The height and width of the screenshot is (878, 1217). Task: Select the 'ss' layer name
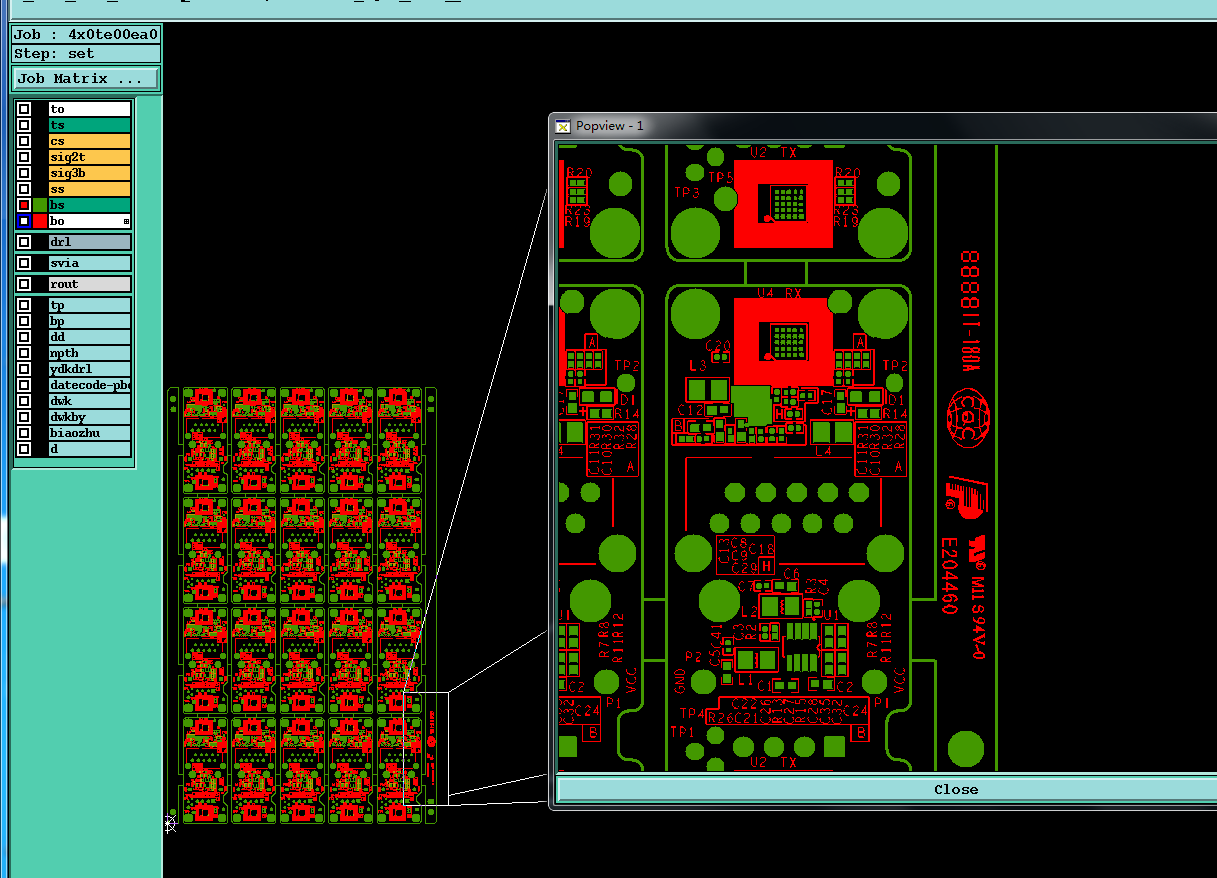coord(90,189)
